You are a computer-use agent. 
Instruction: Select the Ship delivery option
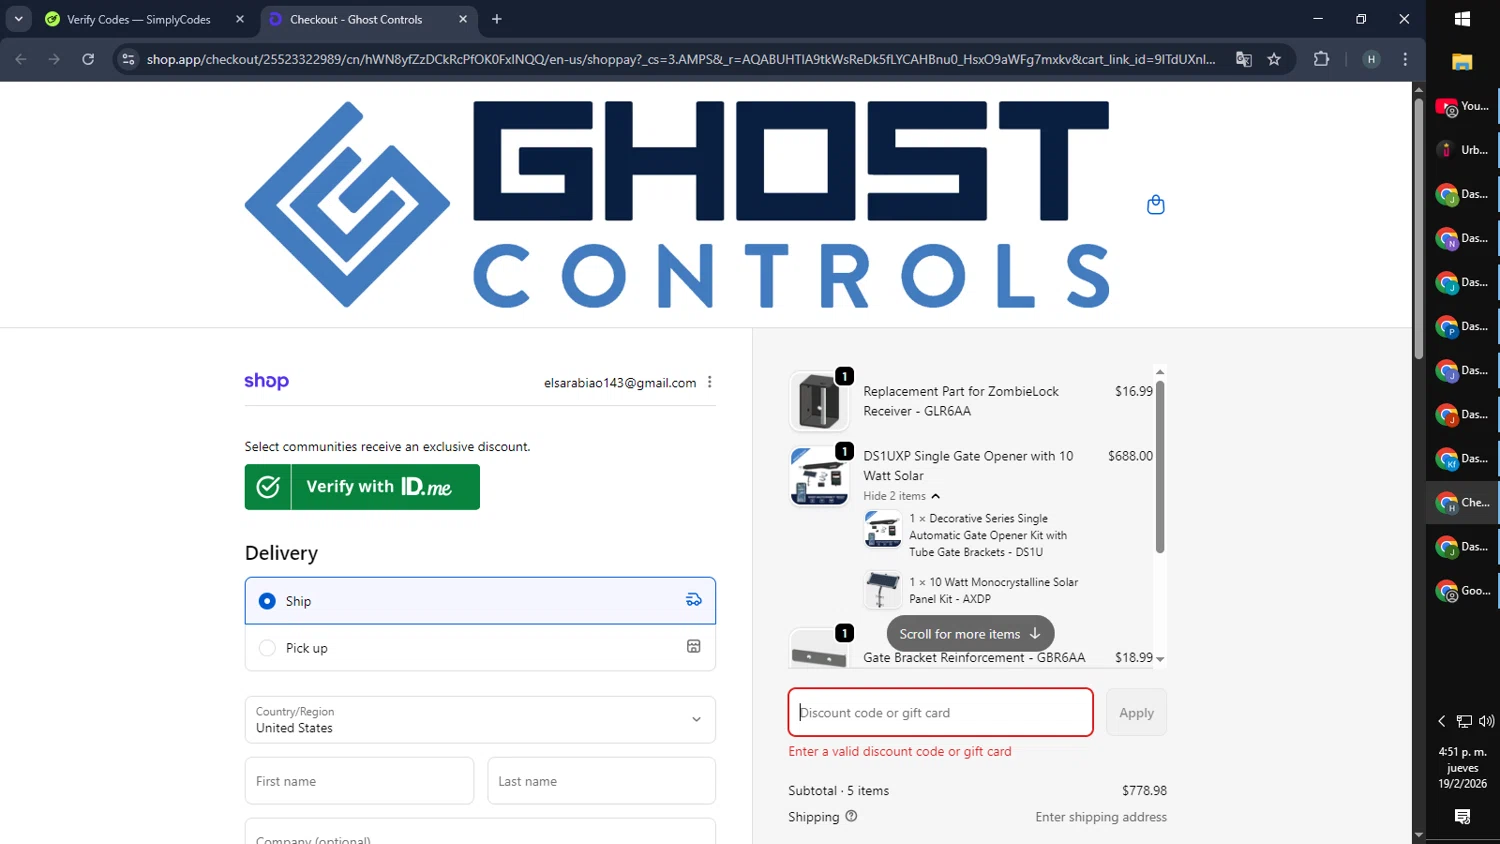coord(480,601)
